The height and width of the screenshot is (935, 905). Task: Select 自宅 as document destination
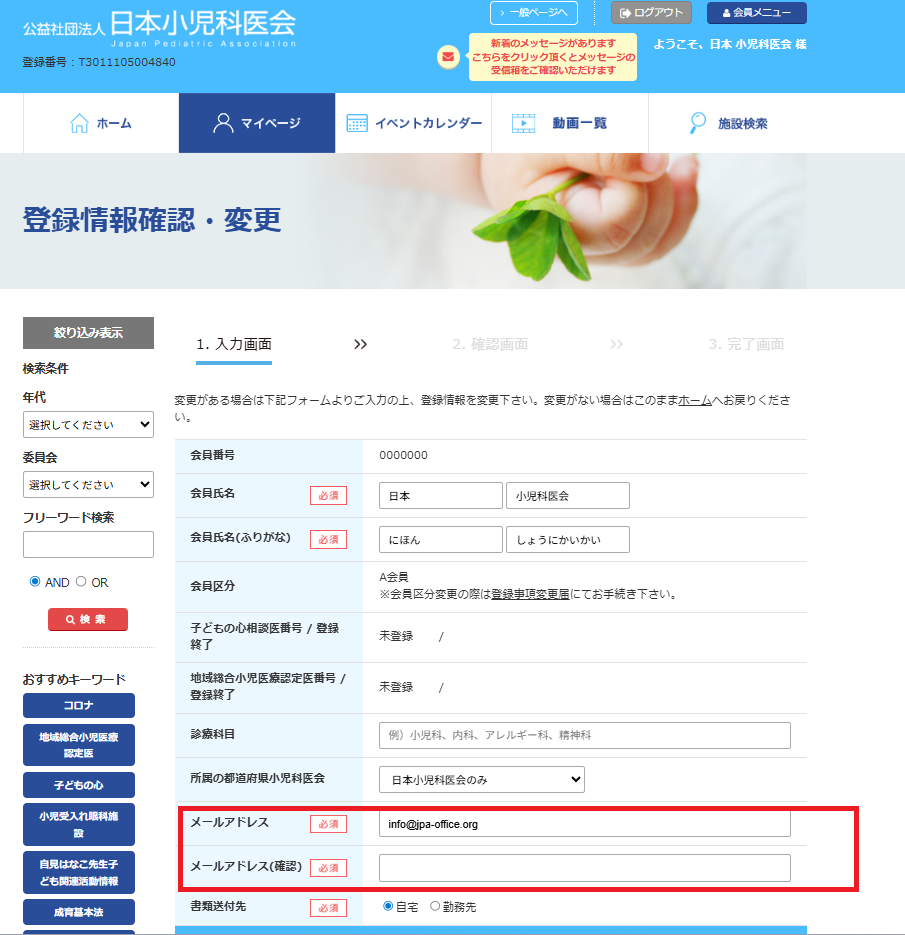[389, 906]
